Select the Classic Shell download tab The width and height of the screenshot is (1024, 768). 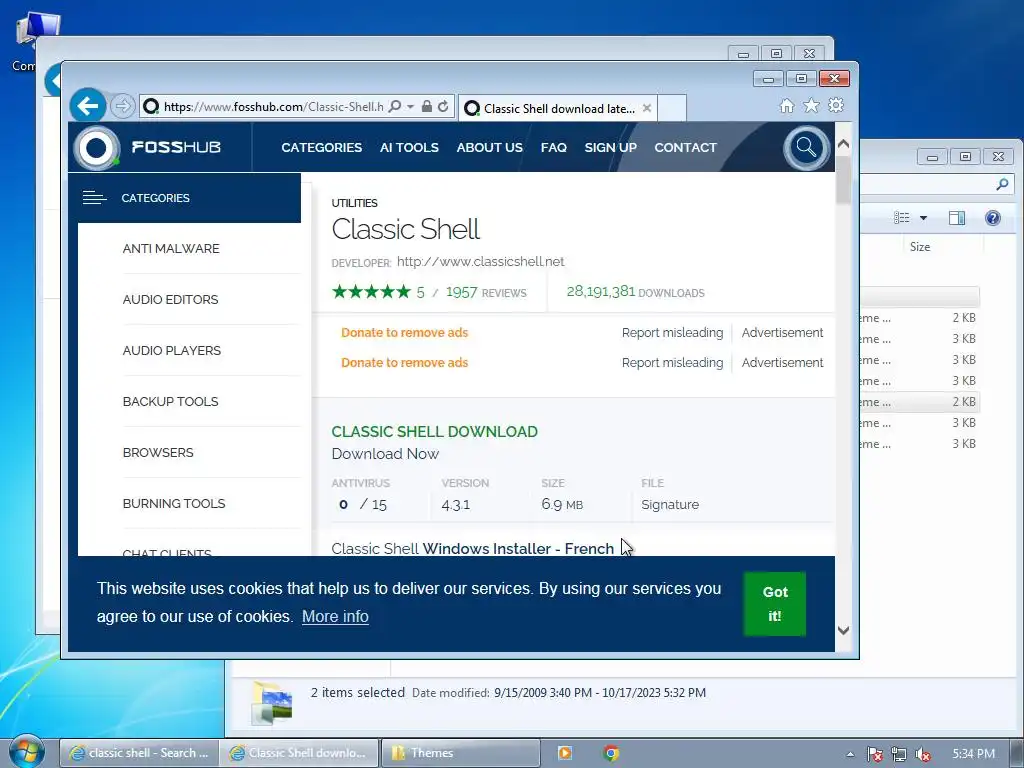pyautogui.click(x=558, y=108)
